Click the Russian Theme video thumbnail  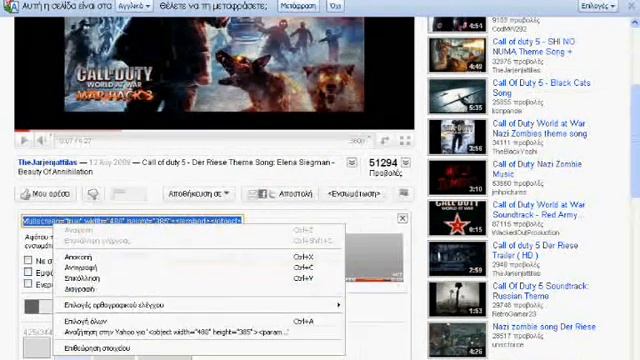coord(457,299)
